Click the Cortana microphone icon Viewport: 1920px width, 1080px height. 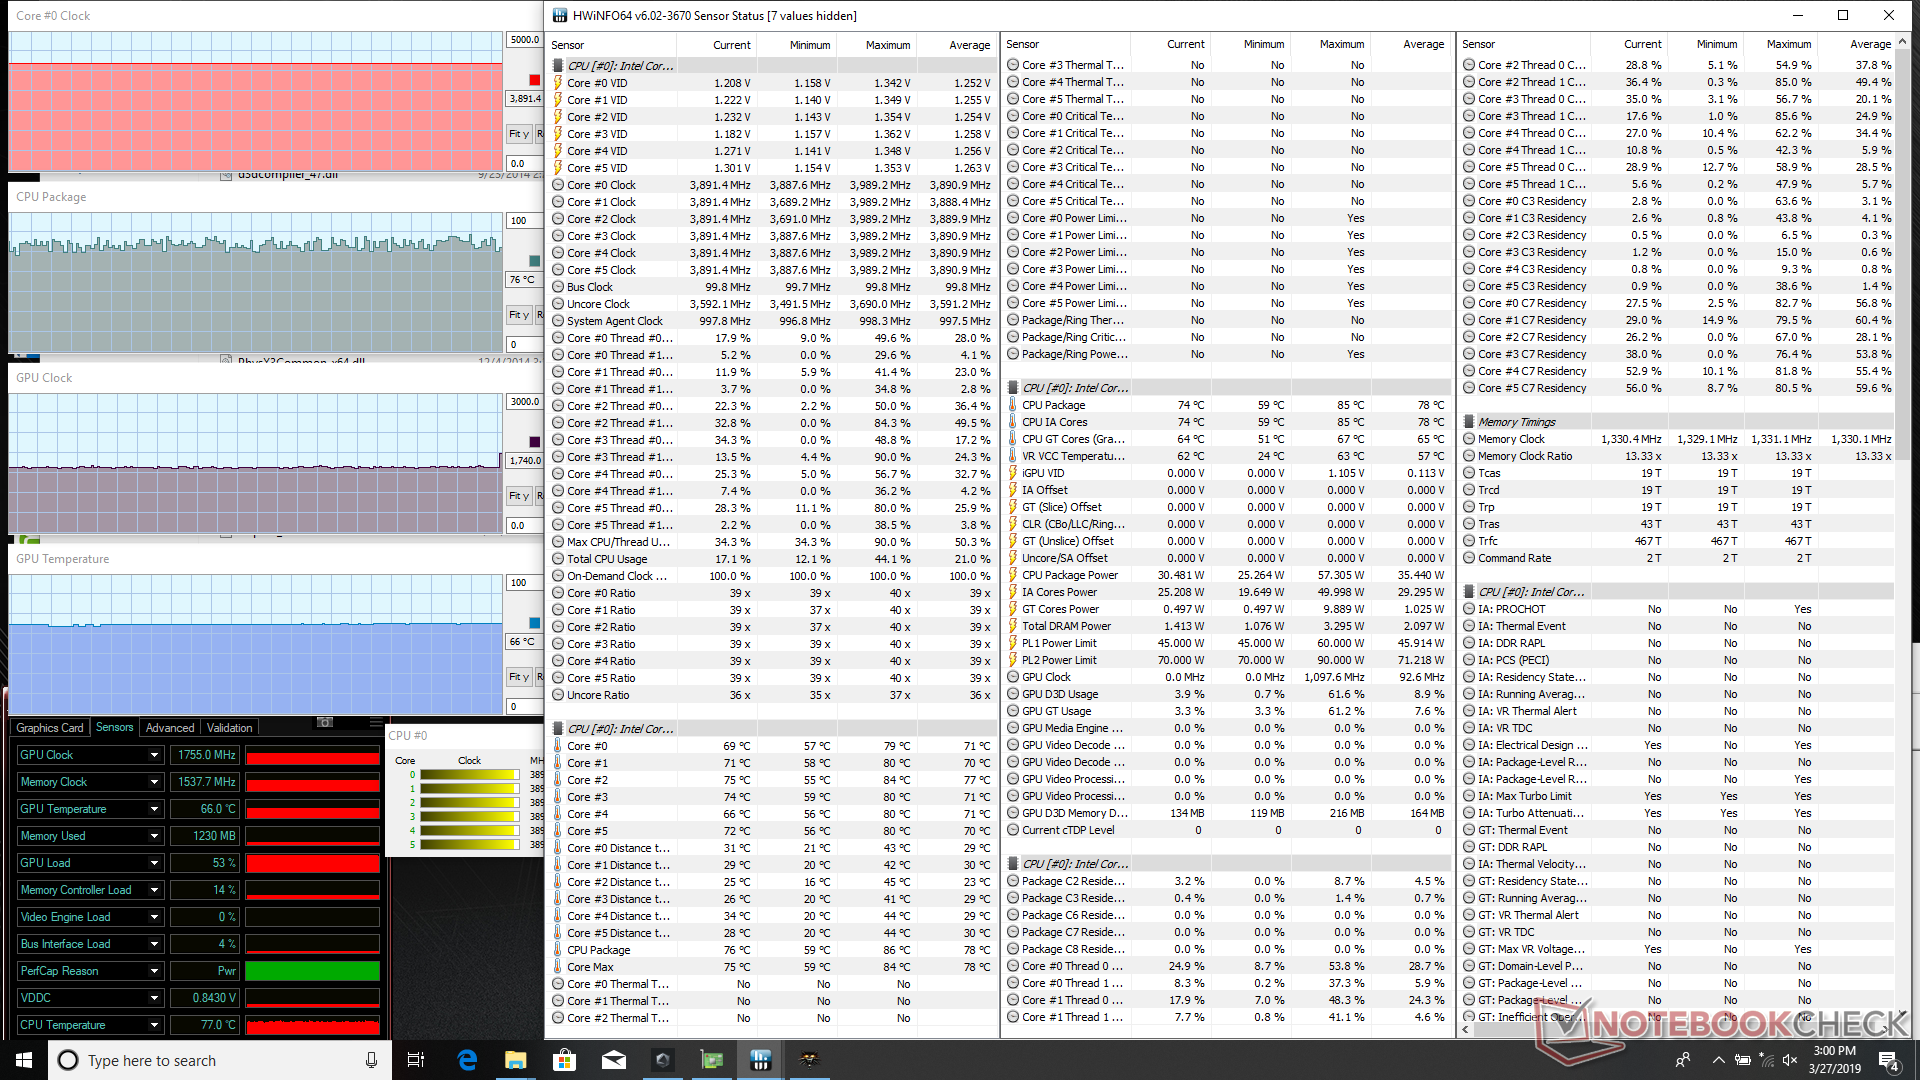tap(371, 1060)
